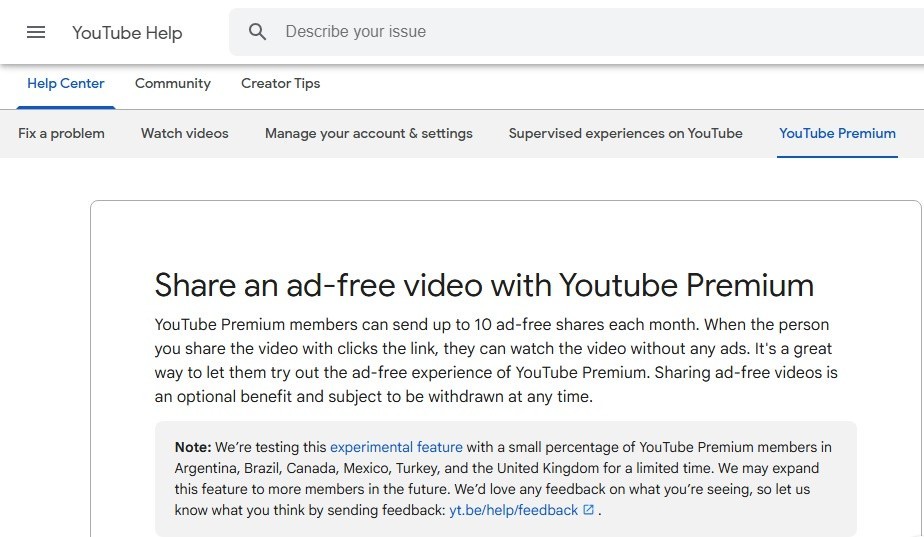924x537 pixels.
Task: Focus the 'Describe your issue' search field
Action: (576, 32)
